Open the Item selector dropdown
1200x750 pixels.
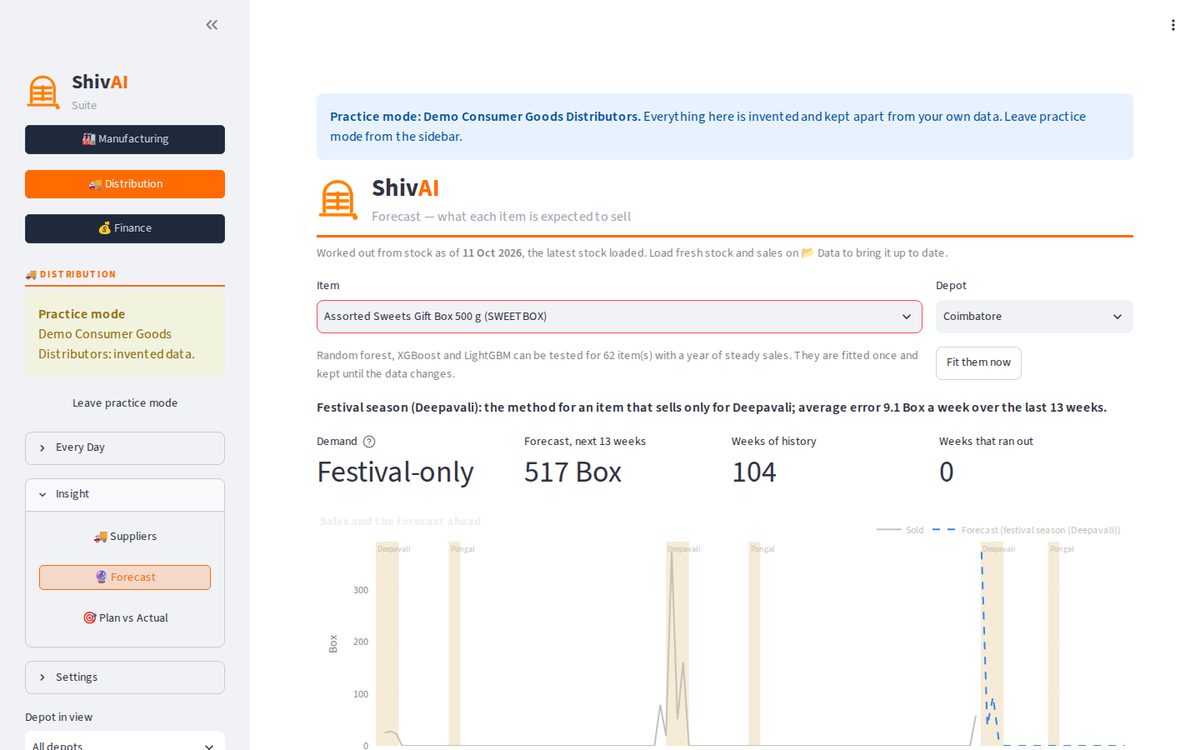(x=619, y=316)
